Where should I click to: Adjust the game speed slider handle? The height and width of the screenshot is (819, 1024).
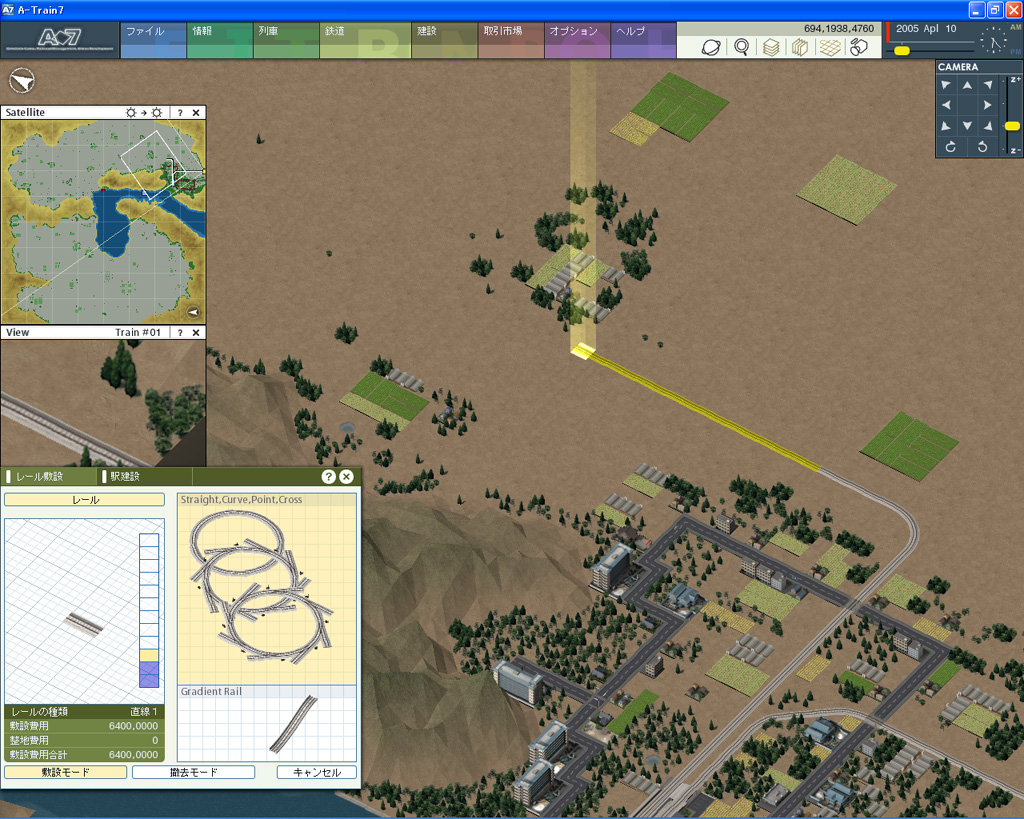point(902,50)
